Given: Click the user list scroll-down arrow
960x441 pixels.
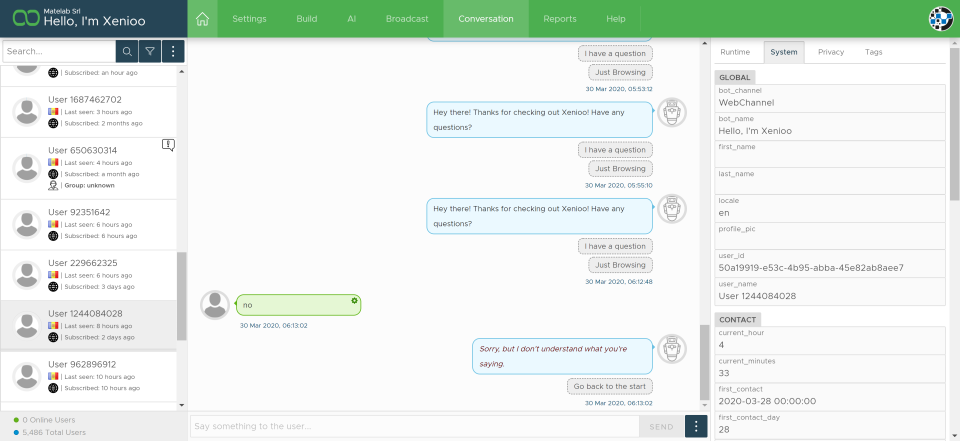Looking at the screenshot, I should 181,405.
